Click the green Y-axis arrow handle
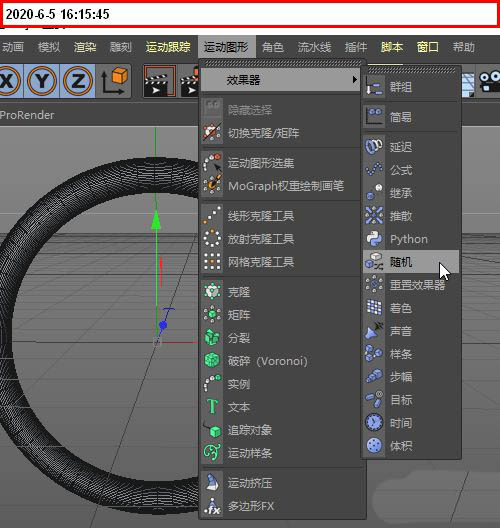Image resolution: width=500 pixels, height=528 pixels. coord(156,221)
